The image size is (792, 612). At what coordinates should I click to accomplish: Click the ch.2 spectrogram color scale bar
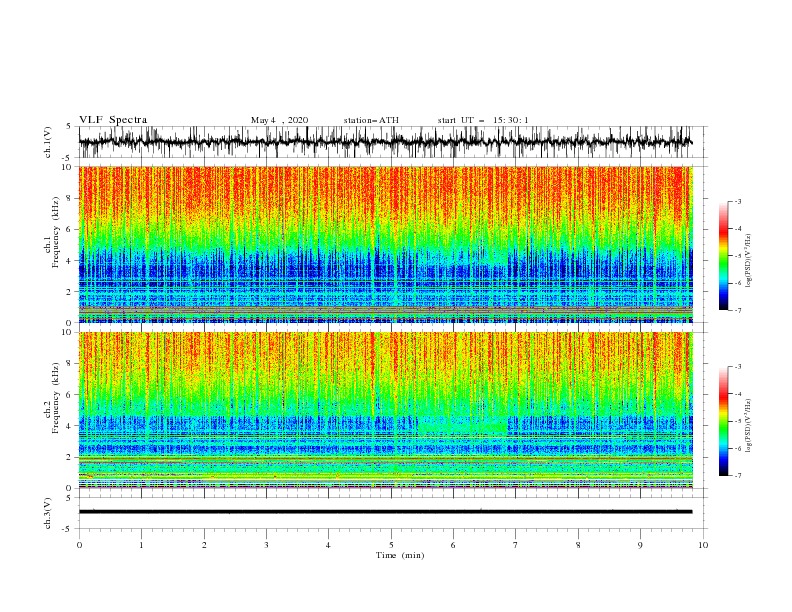coord(723,421)
